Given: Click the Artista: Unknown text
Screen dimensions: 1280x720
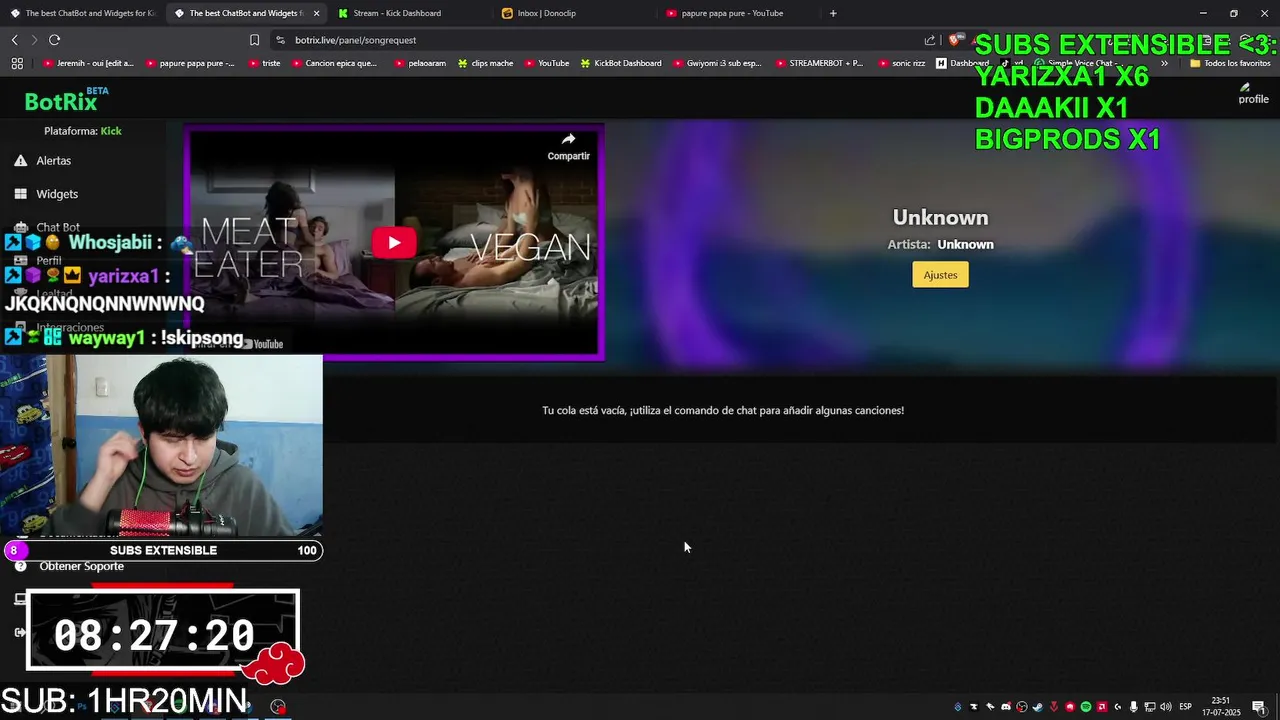Looking at the screenshot, I should (940, 244).
